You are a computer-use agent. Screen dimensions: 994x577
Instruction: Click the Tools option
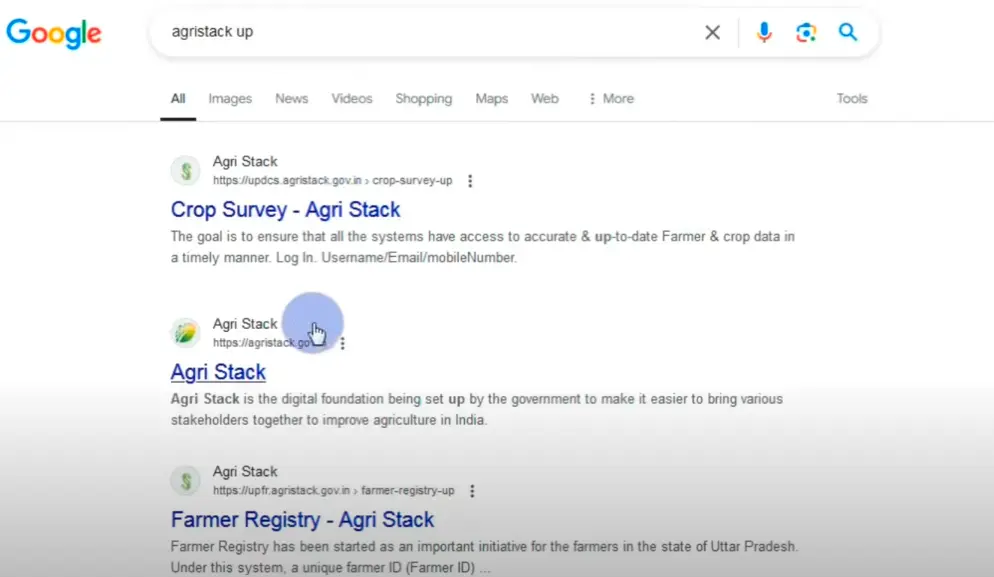click(851, 98)
